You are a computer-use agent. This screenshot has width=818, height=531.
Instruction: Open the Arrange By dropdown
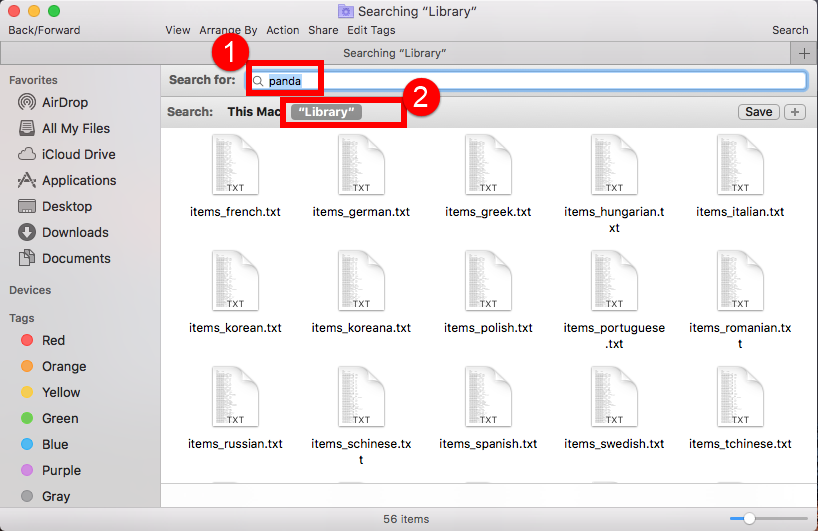[228, 31]
